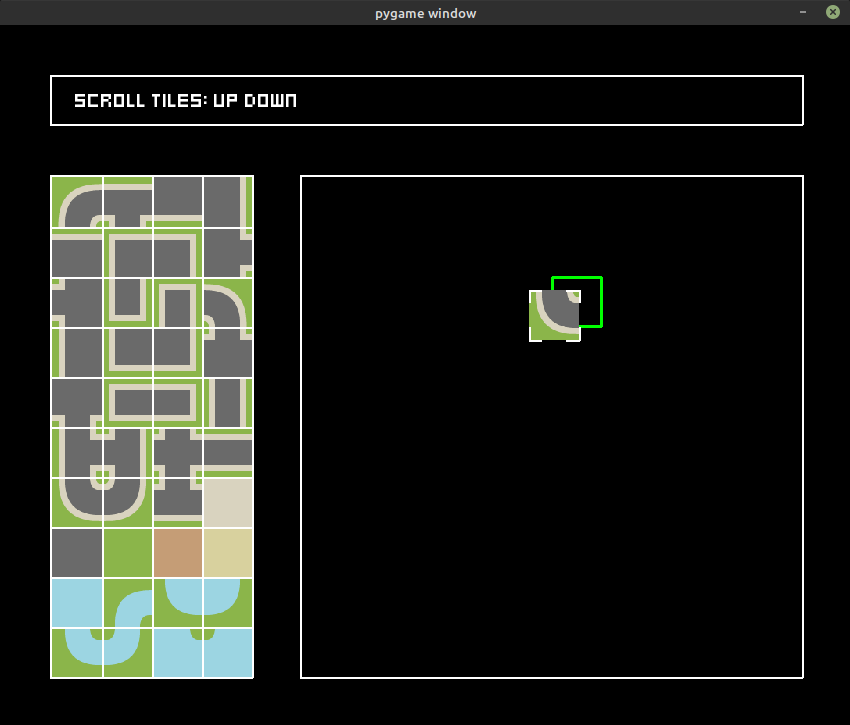Select the curb loop's top-left corner tile
This screenshot has width=850, height=725.
(128, 252)
